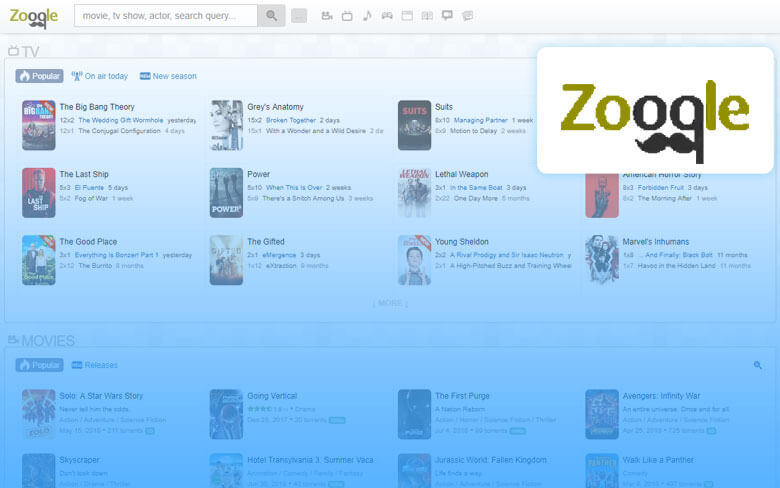Open The Gifted title link
The image size is (780, 488).
(x=266, y=242)
